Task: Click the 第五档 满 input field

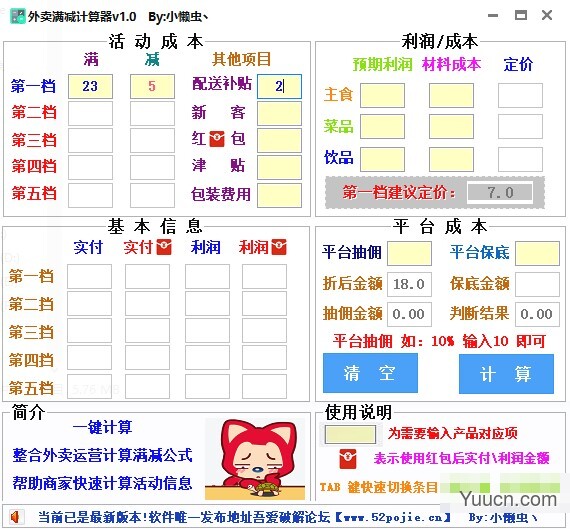Action: [91, 196]
